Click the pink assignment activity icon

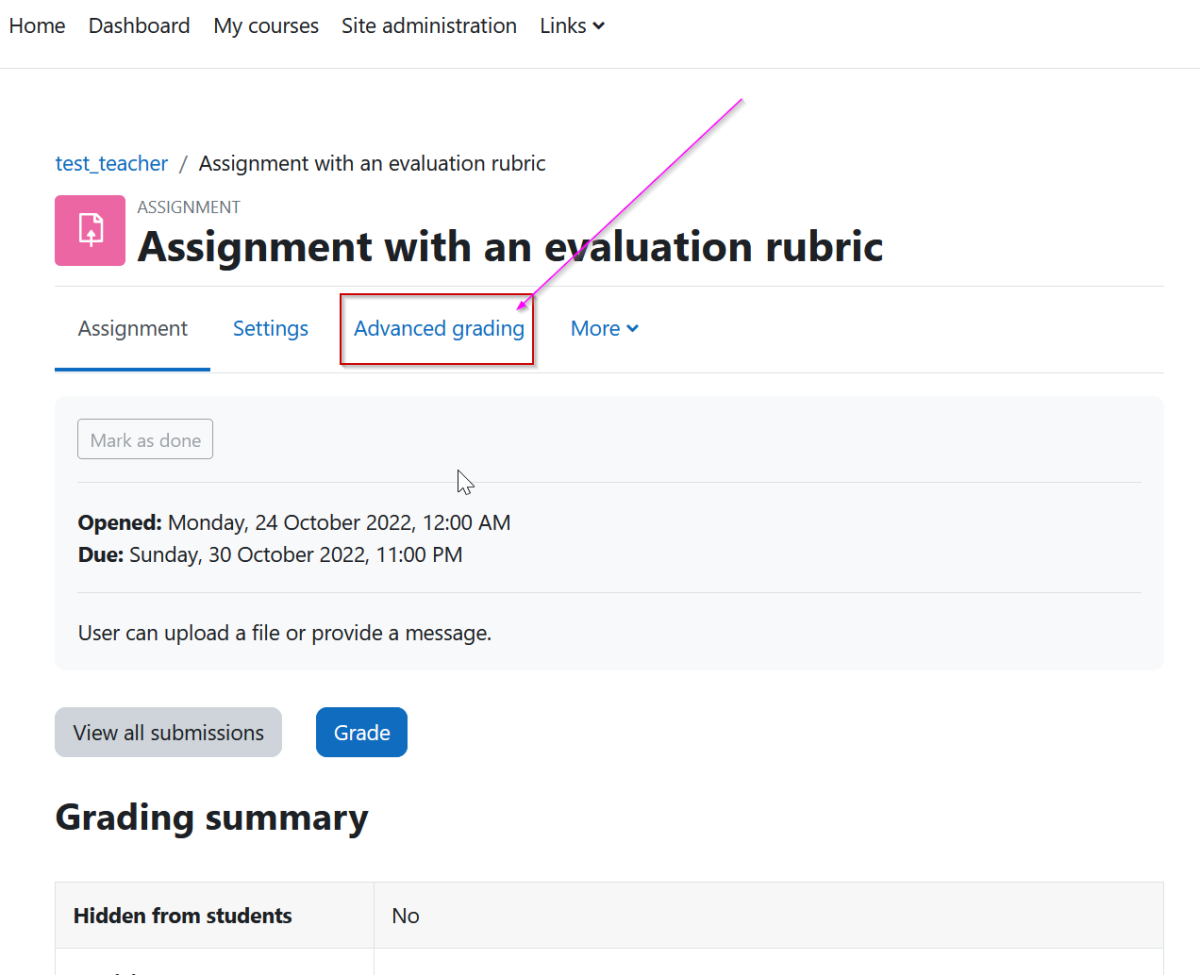coord(93,230)
